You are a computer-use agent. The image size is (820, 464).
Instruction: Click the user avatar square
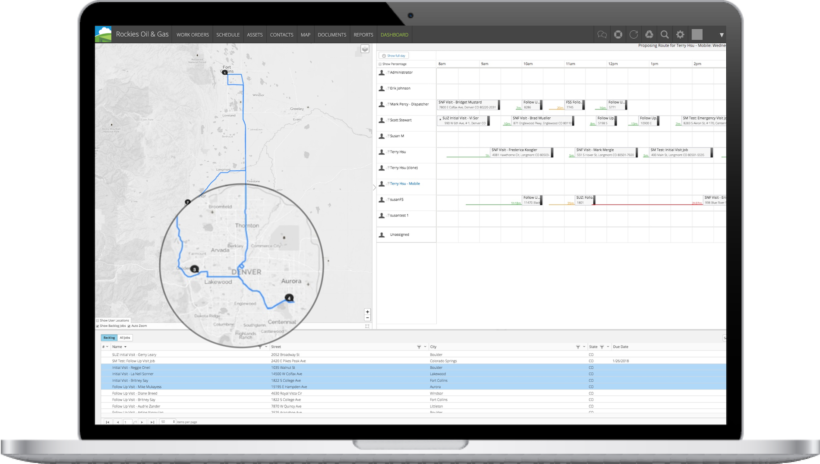(697, 35)
